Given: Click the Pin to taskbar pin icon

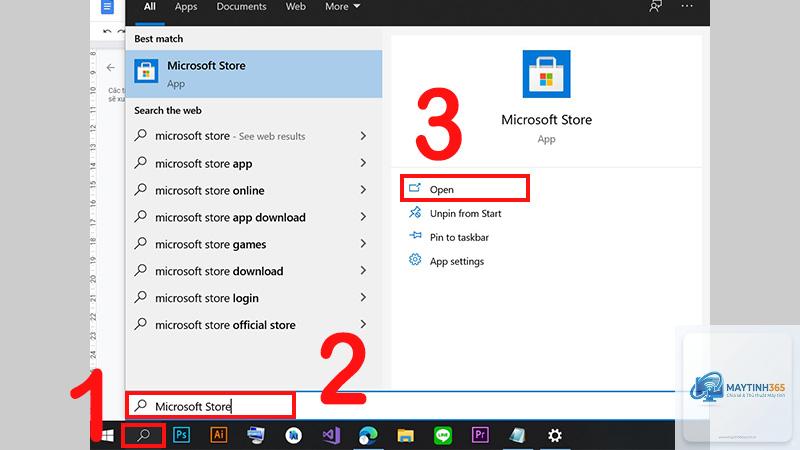Looking at the screenshot, I should pyautogui.click(x=415, y=235).
